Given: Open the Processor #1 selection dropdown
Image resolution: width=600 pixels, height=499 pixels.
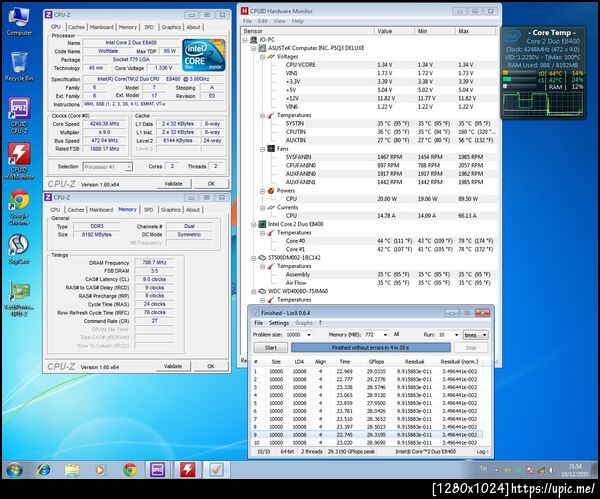Looking at the screenshot, I should 129,167.
